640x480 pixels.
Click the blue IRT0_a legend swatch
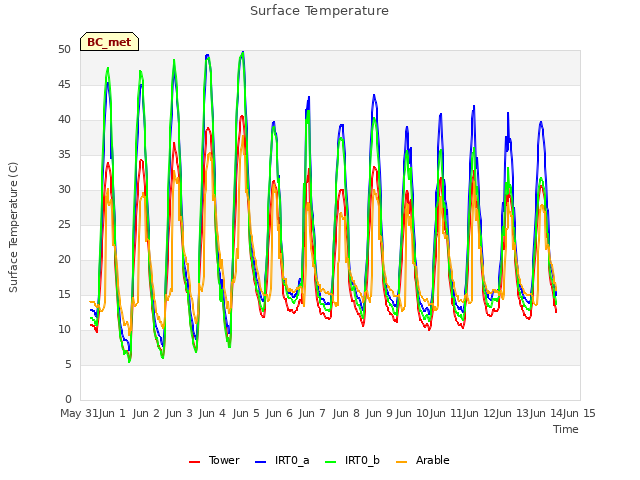pos(260,461)
